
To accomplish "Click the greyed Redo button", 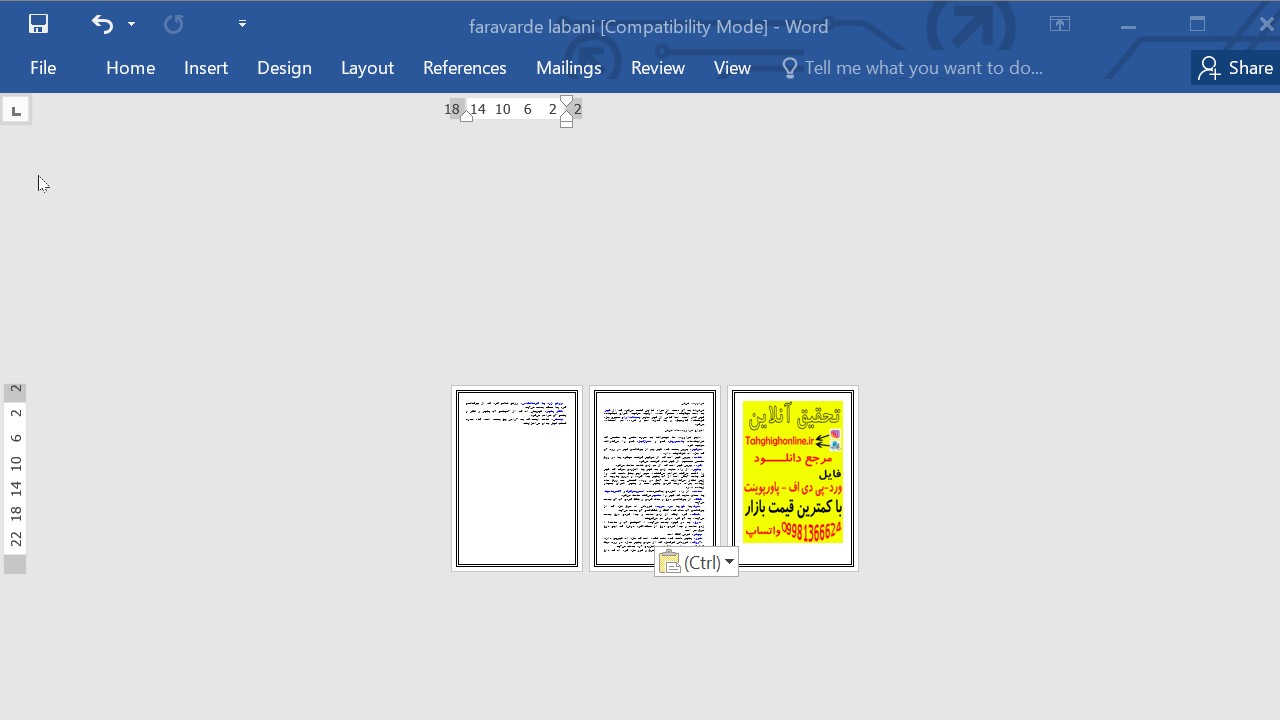I will pyautogui.click(x=173, y=24).
